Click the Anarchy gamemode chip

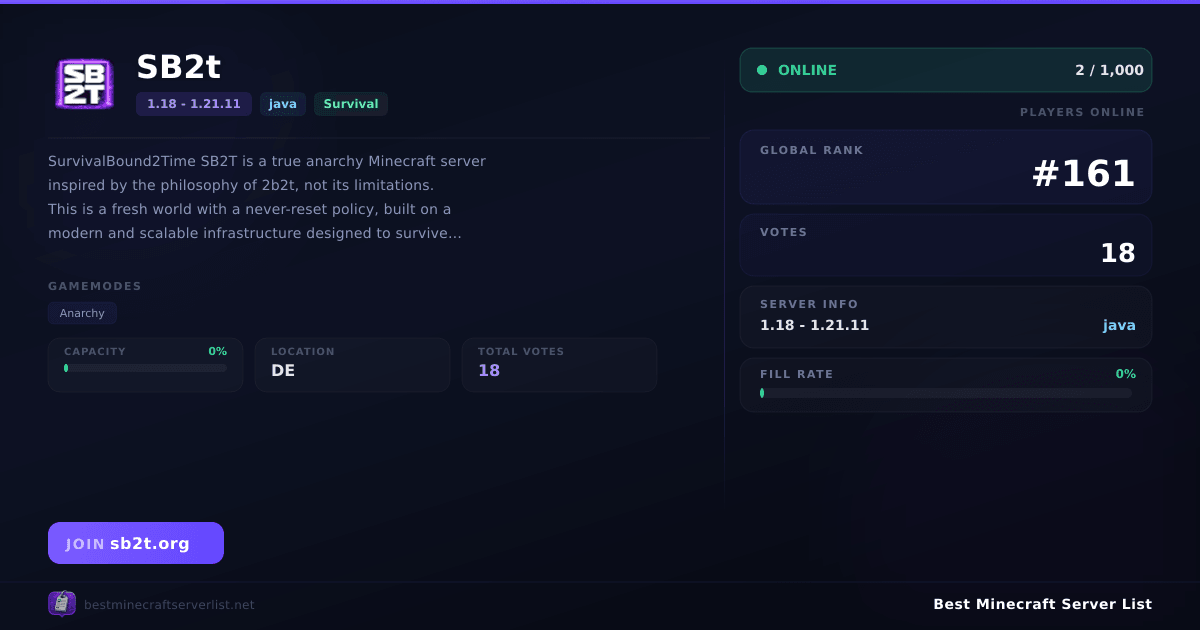[x=82, y=313]
